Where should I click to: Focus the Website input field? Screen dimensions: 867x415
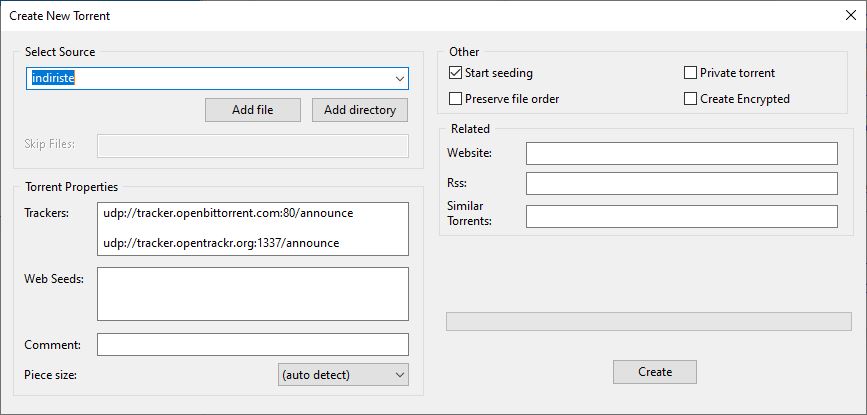(x=682, y=154)
